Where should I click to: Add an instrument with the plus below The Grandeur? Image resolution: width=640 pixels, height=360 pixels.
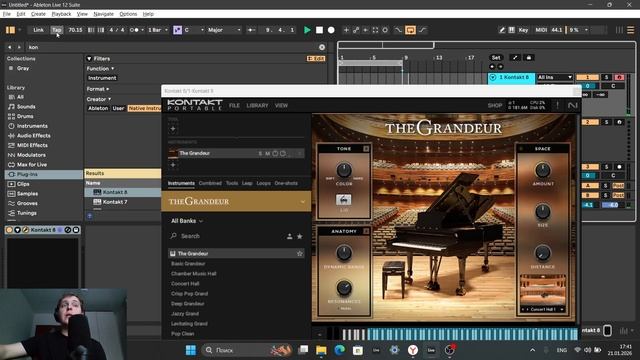(173, 165)
